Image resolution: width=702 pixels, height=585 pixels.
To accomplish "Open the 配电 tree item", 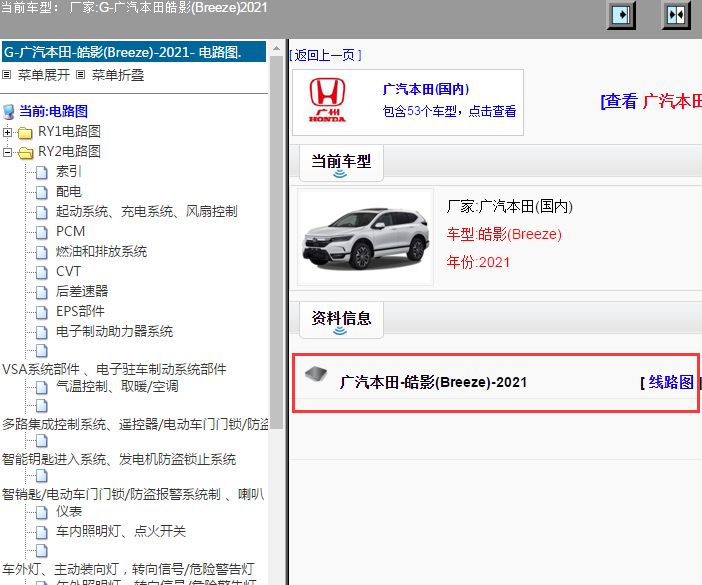I will (68, 192).
